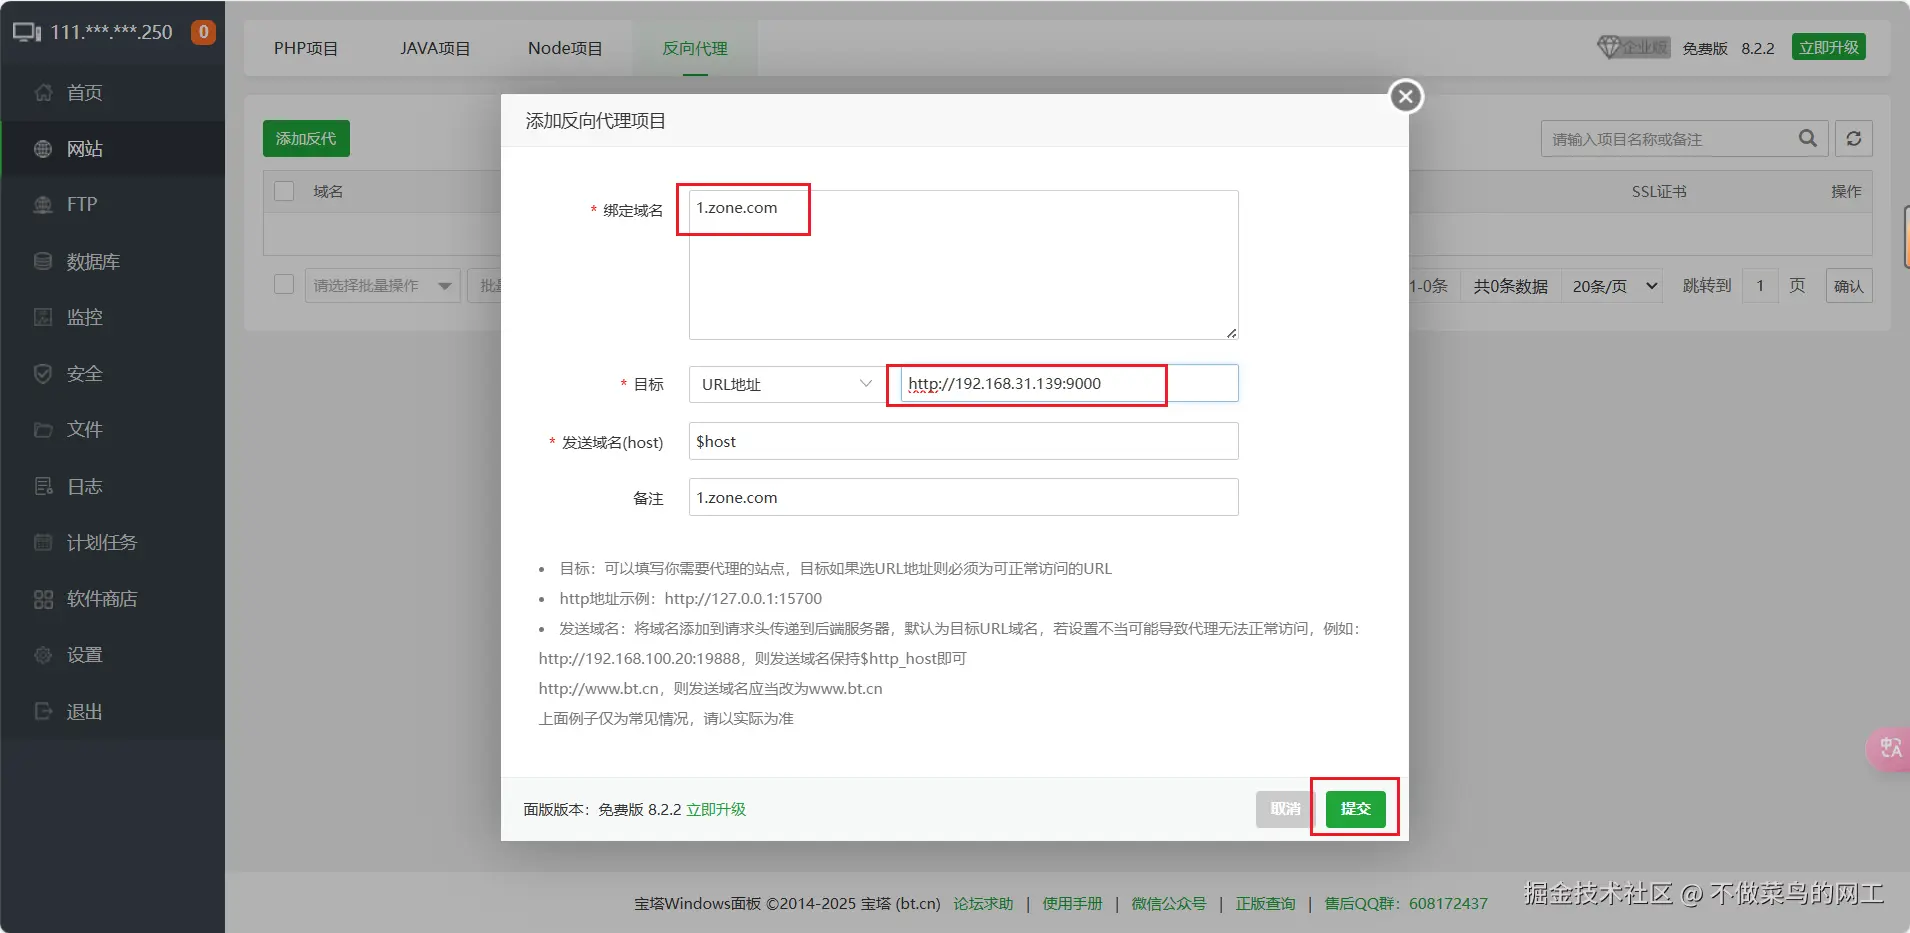Screen dimensions: 1910x933
Task: Open the 目标 URL地址 dropdown
Action: pyautogui.click(x=784, y=384)
